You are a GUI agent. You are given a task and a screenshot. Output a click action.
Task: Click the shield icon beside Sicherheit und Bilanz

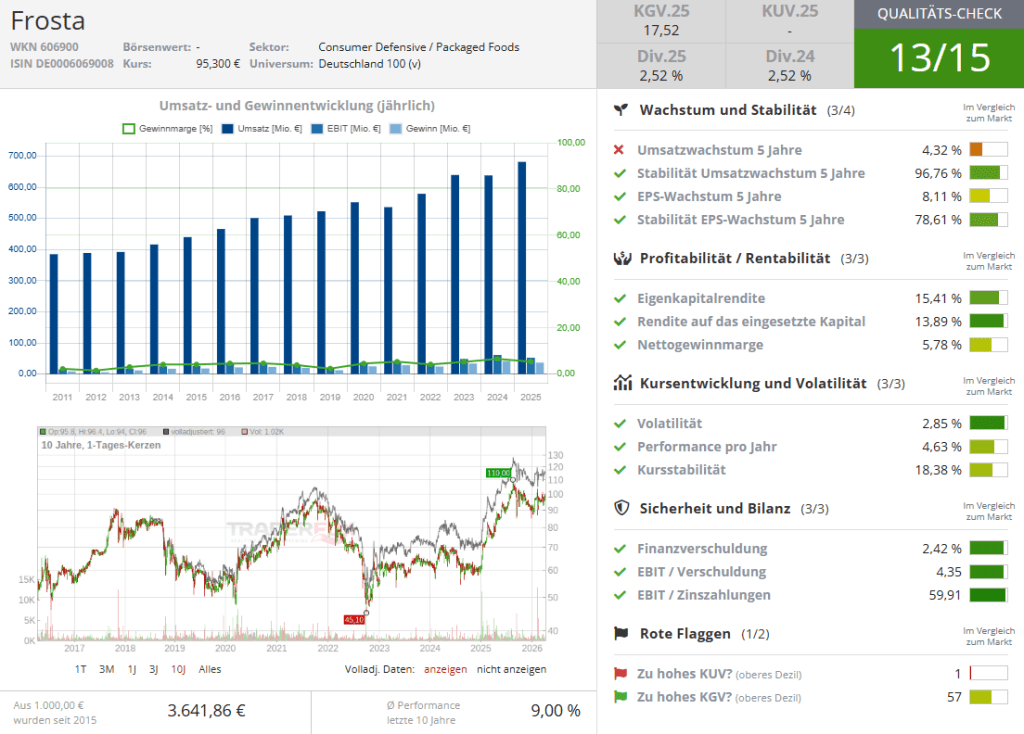pos(621,508)
